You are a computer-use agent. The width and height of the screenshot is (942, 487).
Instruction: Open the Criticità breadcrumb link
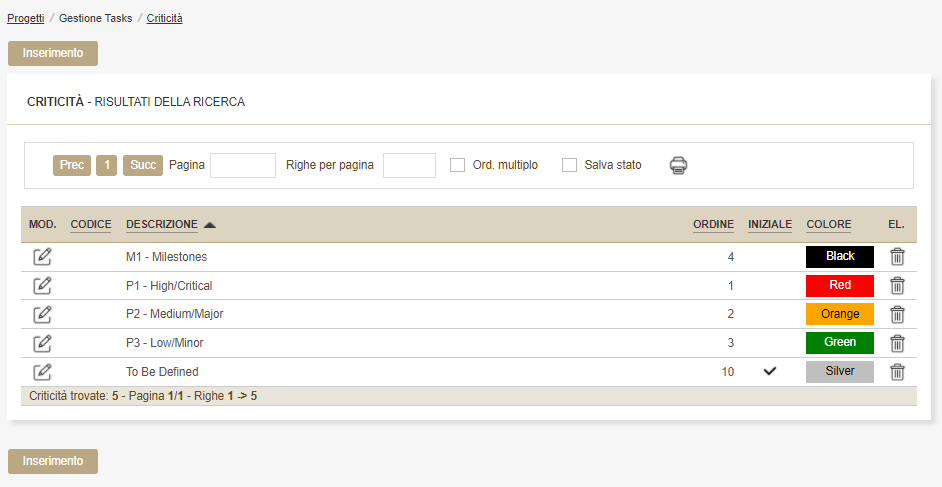coord(164,18)
